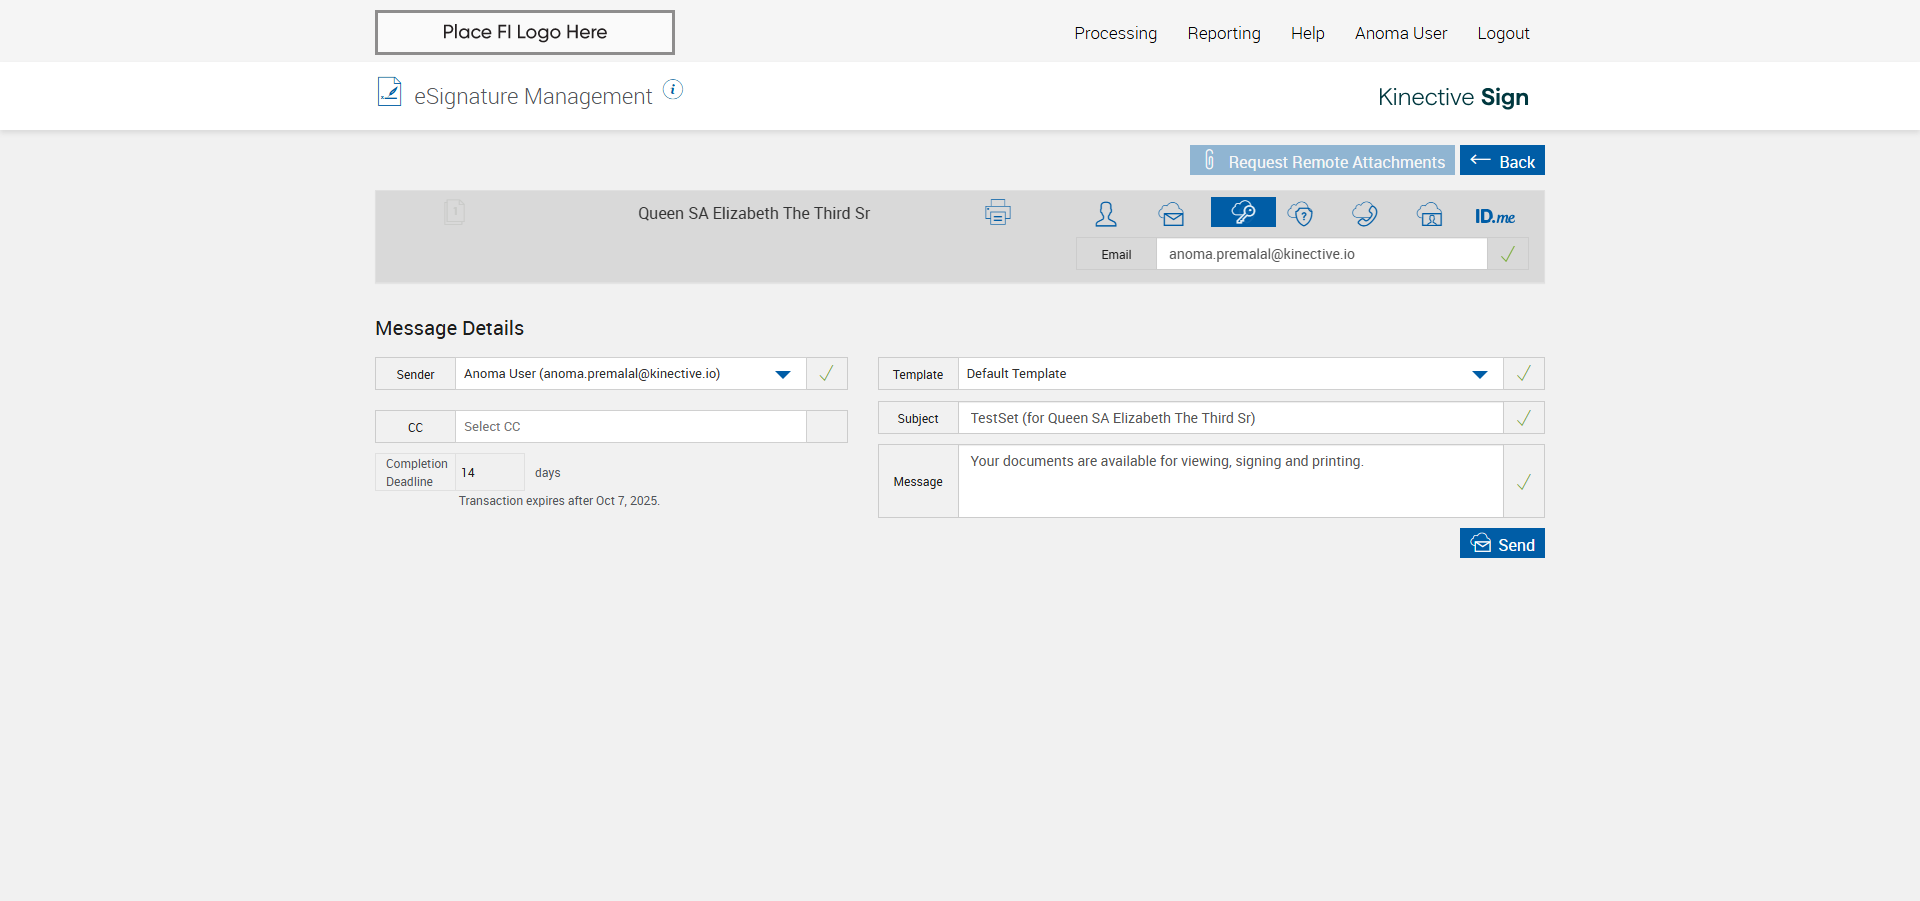The image size is (1920, 901).
Task: Send the message with the Send button
Action: coord(1502,544)
